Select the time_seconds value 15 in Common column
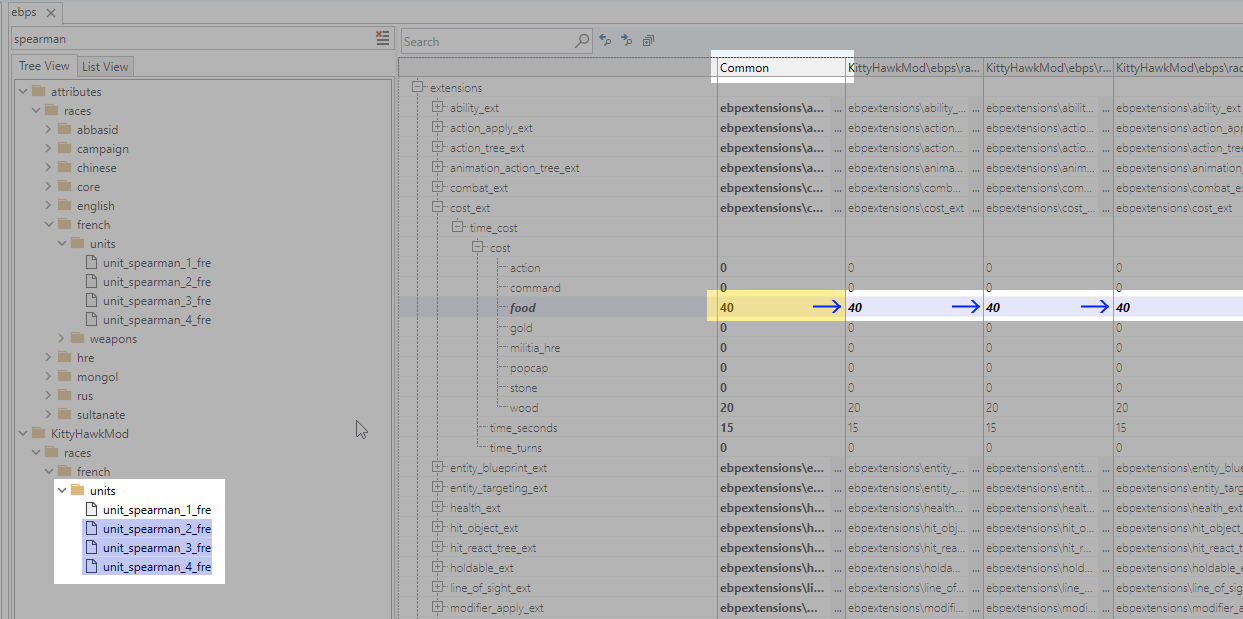Screen dimensions: 1243x619 point(726,428)
